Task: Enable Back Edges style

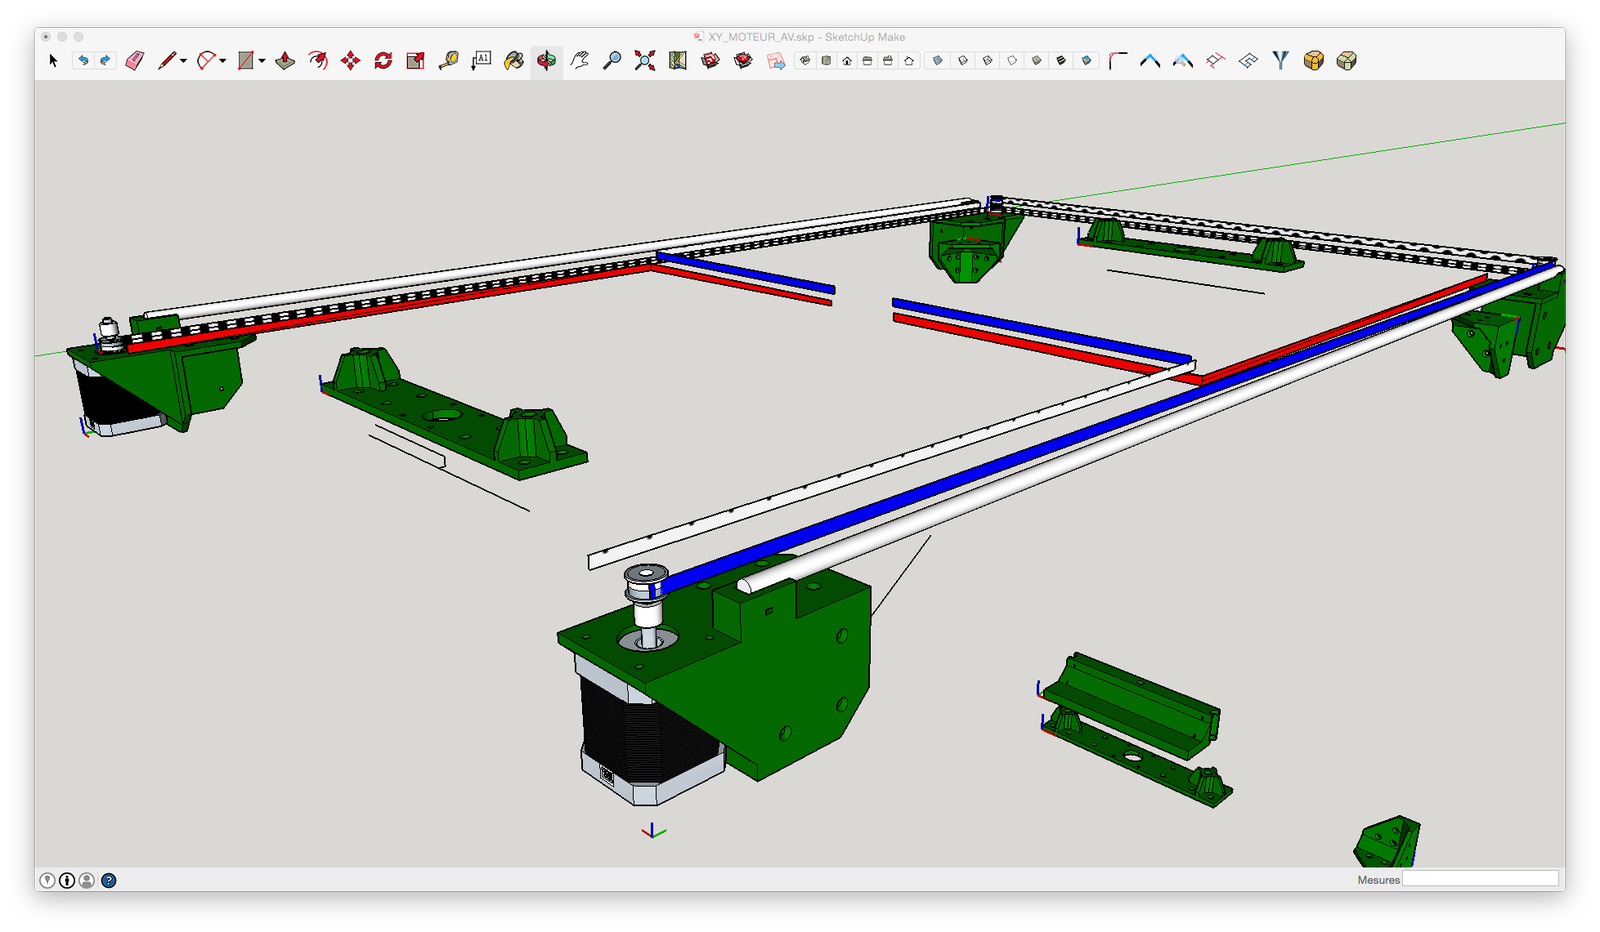Action: point(963,61)
